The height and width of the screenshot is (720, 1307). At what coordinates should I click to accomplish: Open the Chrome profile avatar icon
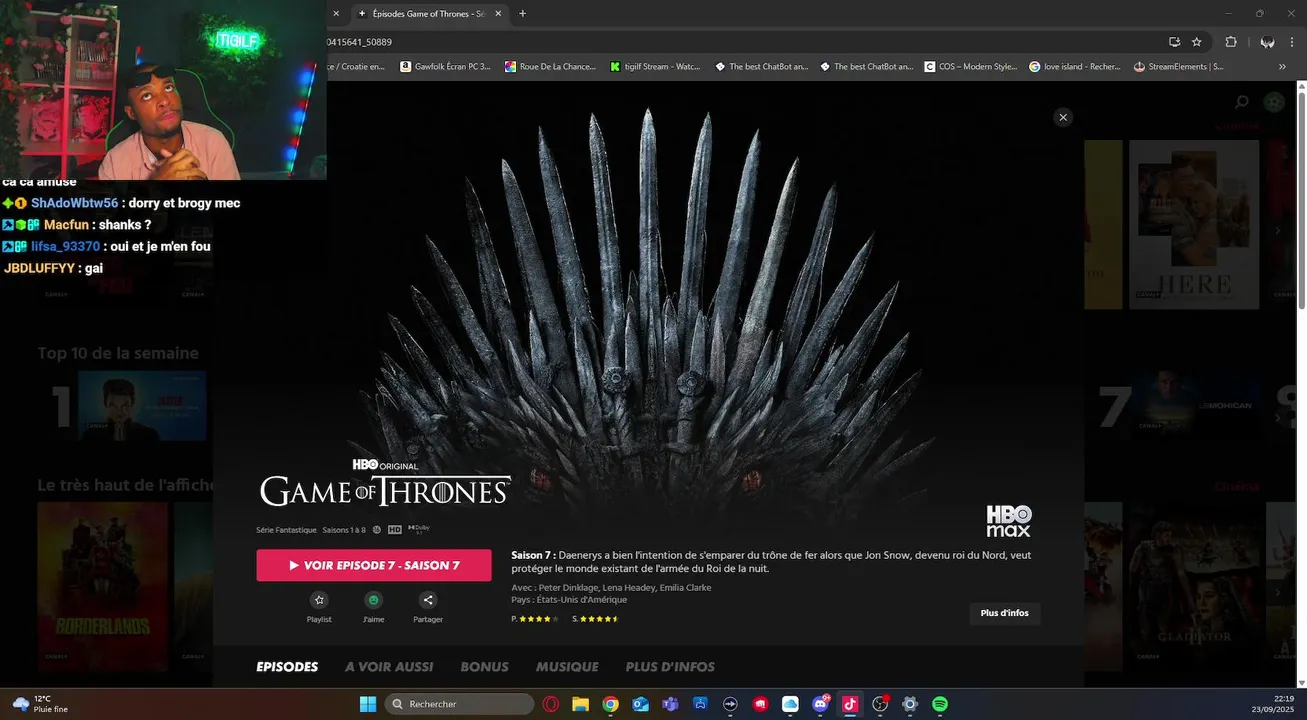[1266, 42]
